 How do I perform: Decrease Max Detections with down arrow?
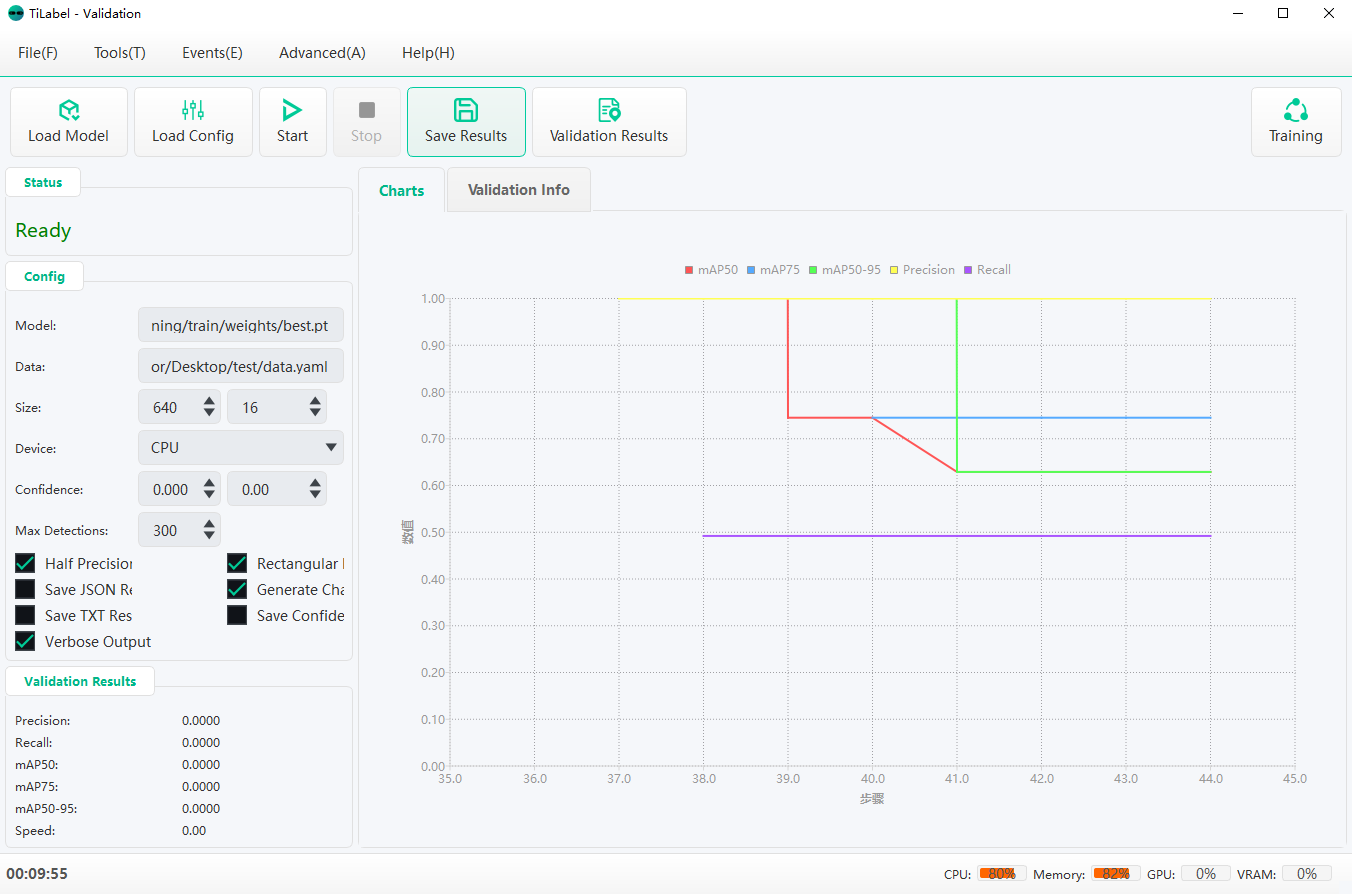tap(208, 536)
